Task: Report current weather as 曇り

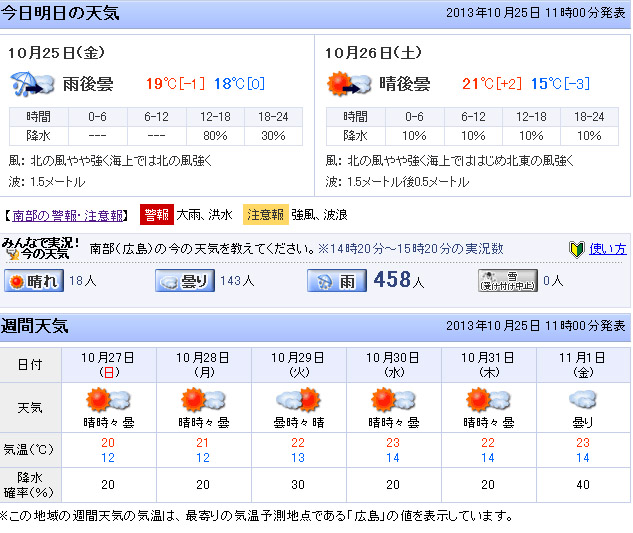Action: (x=185, y=282)
